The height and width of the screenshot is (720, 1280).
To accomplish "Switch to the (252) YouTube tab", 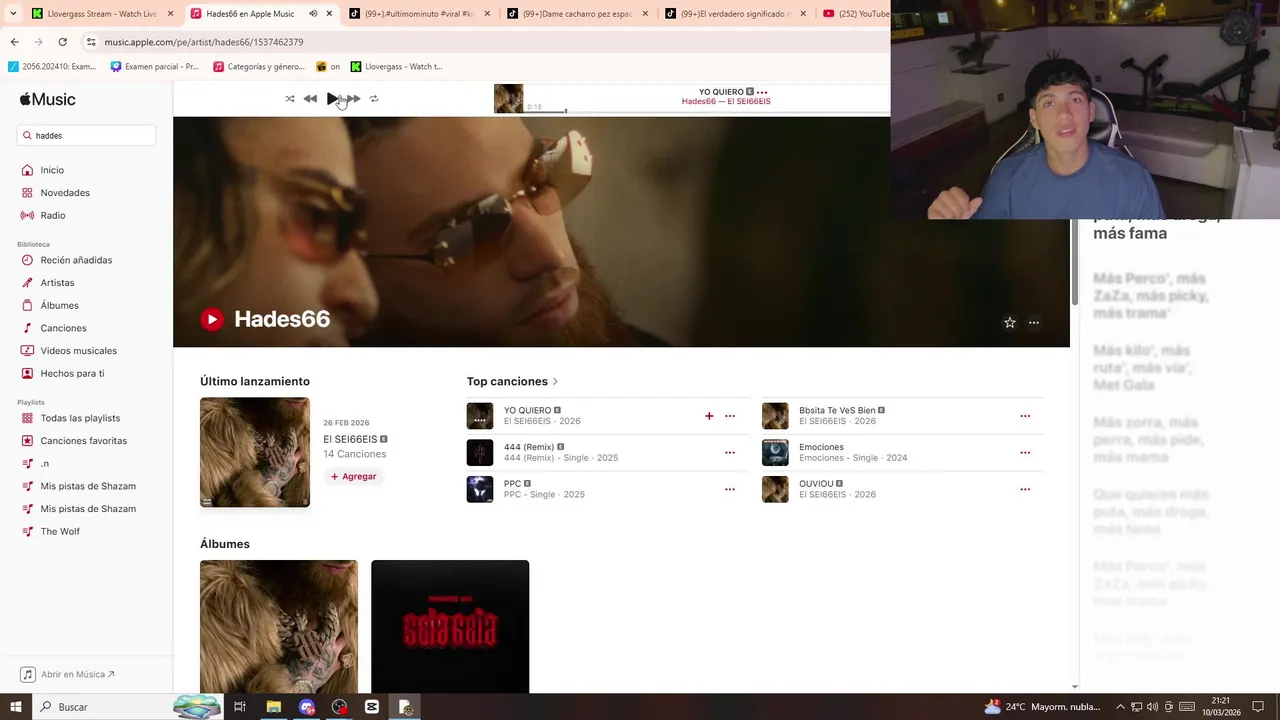I will [x=855, y=14].
